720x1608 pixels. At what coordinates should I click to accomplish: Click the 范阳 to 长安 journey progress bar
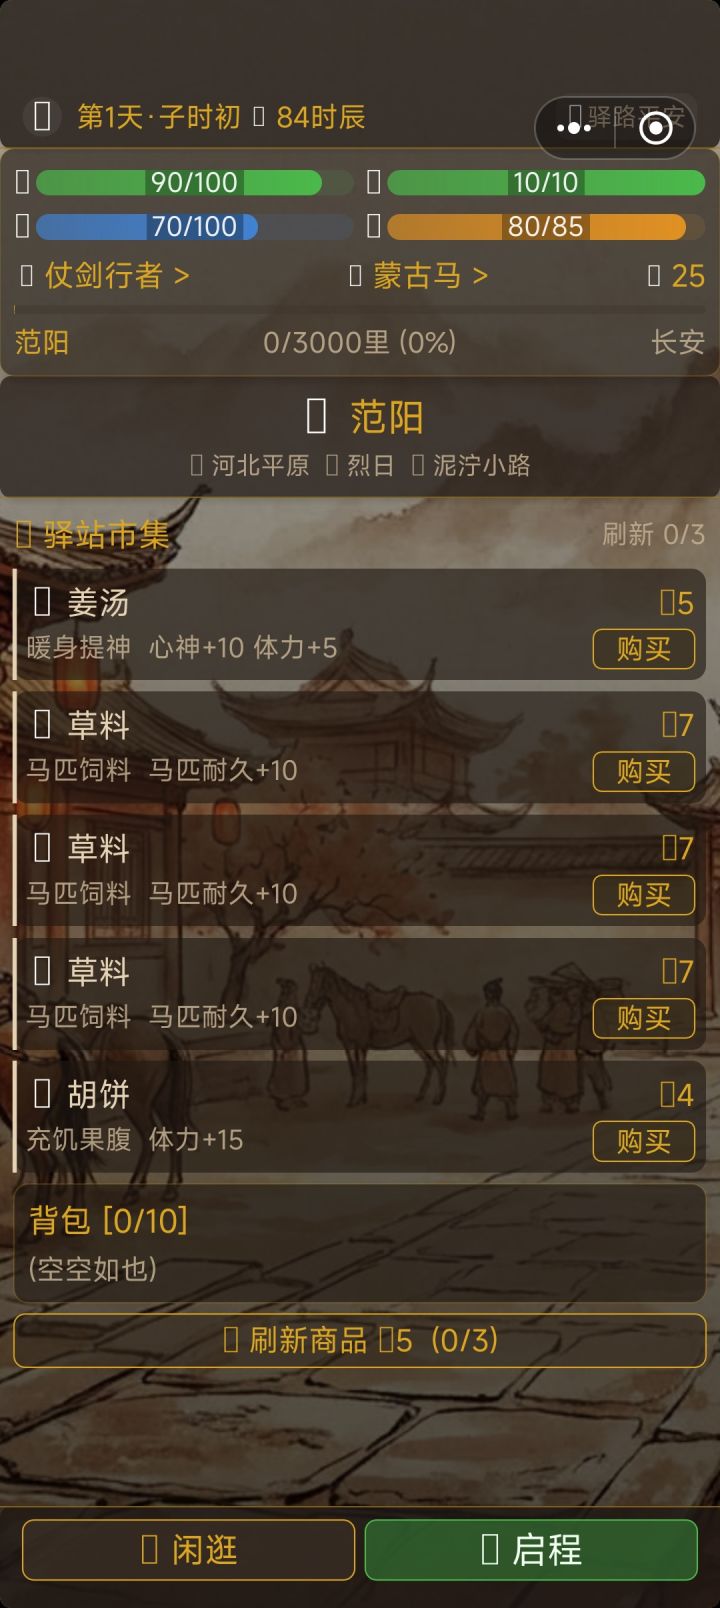click(x=360, y=311)
